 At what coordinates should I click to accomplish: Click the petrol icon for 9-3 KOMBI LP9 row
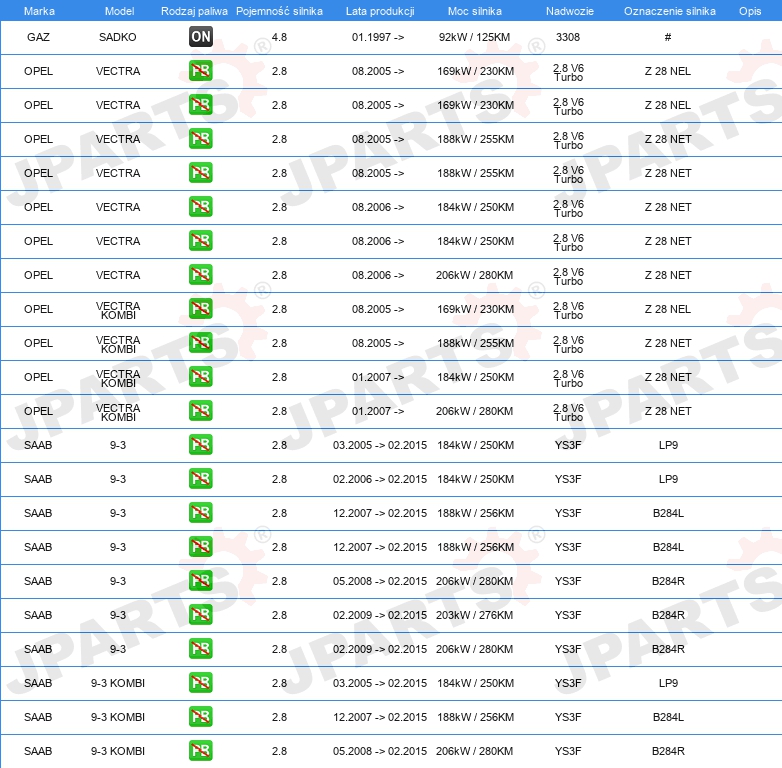coord(200,683)
